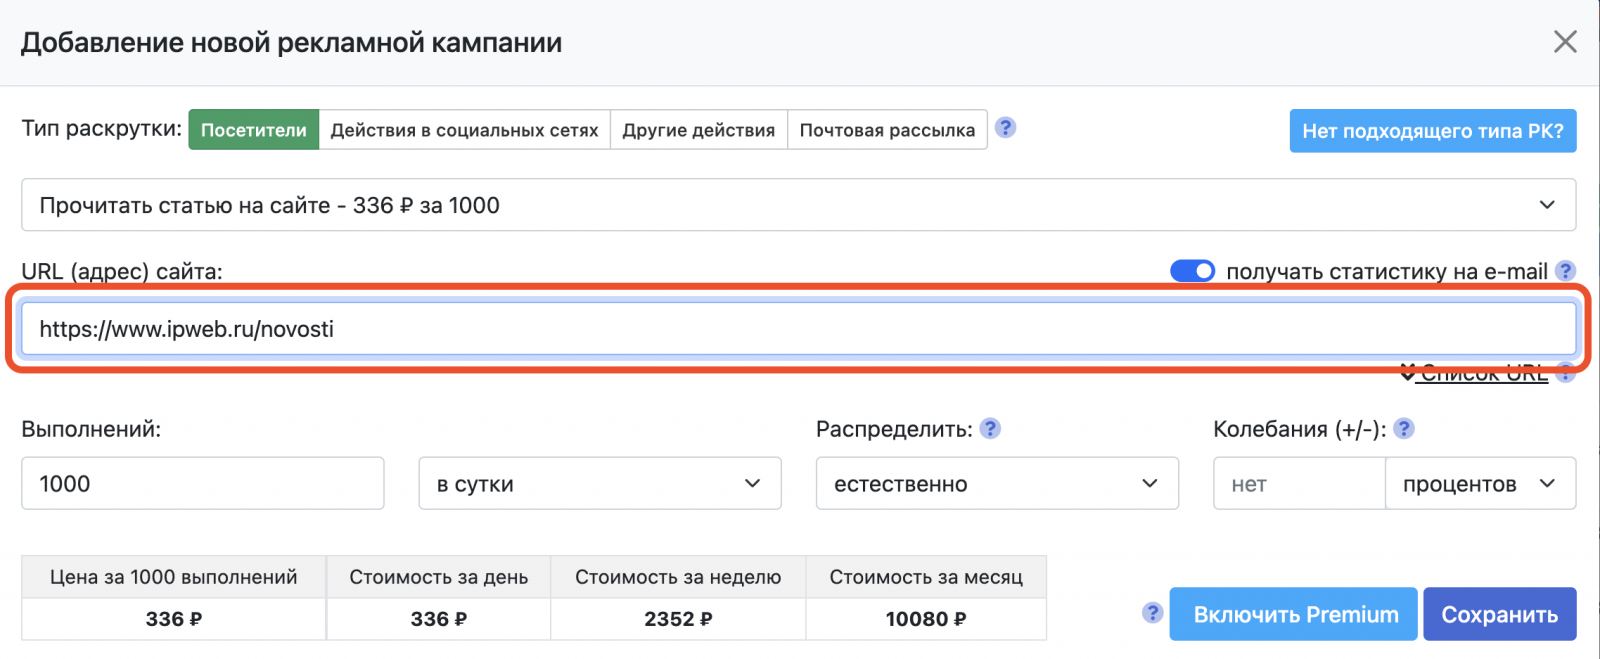Click the site URL input field
The height and width of the screenshot is (659, 1600).
click(x=798, y=329)
